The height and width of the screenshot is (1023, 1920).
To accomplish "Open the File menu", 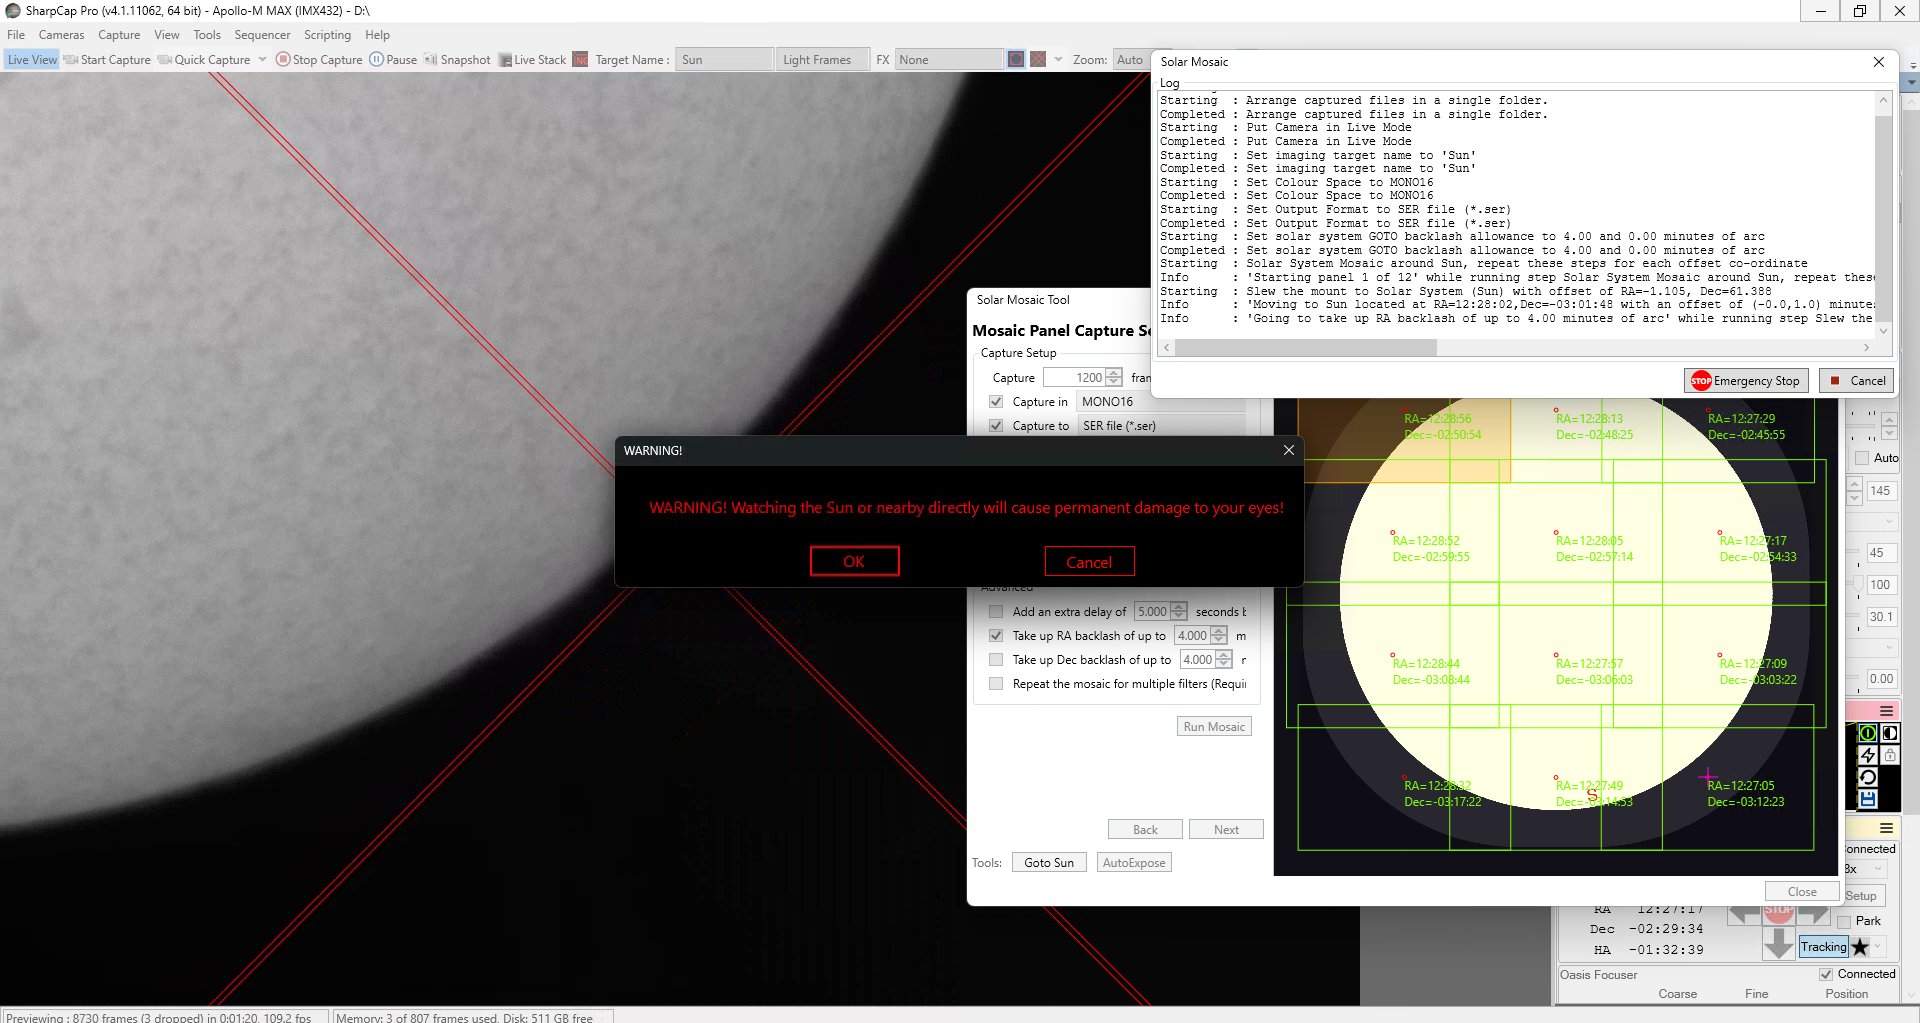I will tap(16, 35).
